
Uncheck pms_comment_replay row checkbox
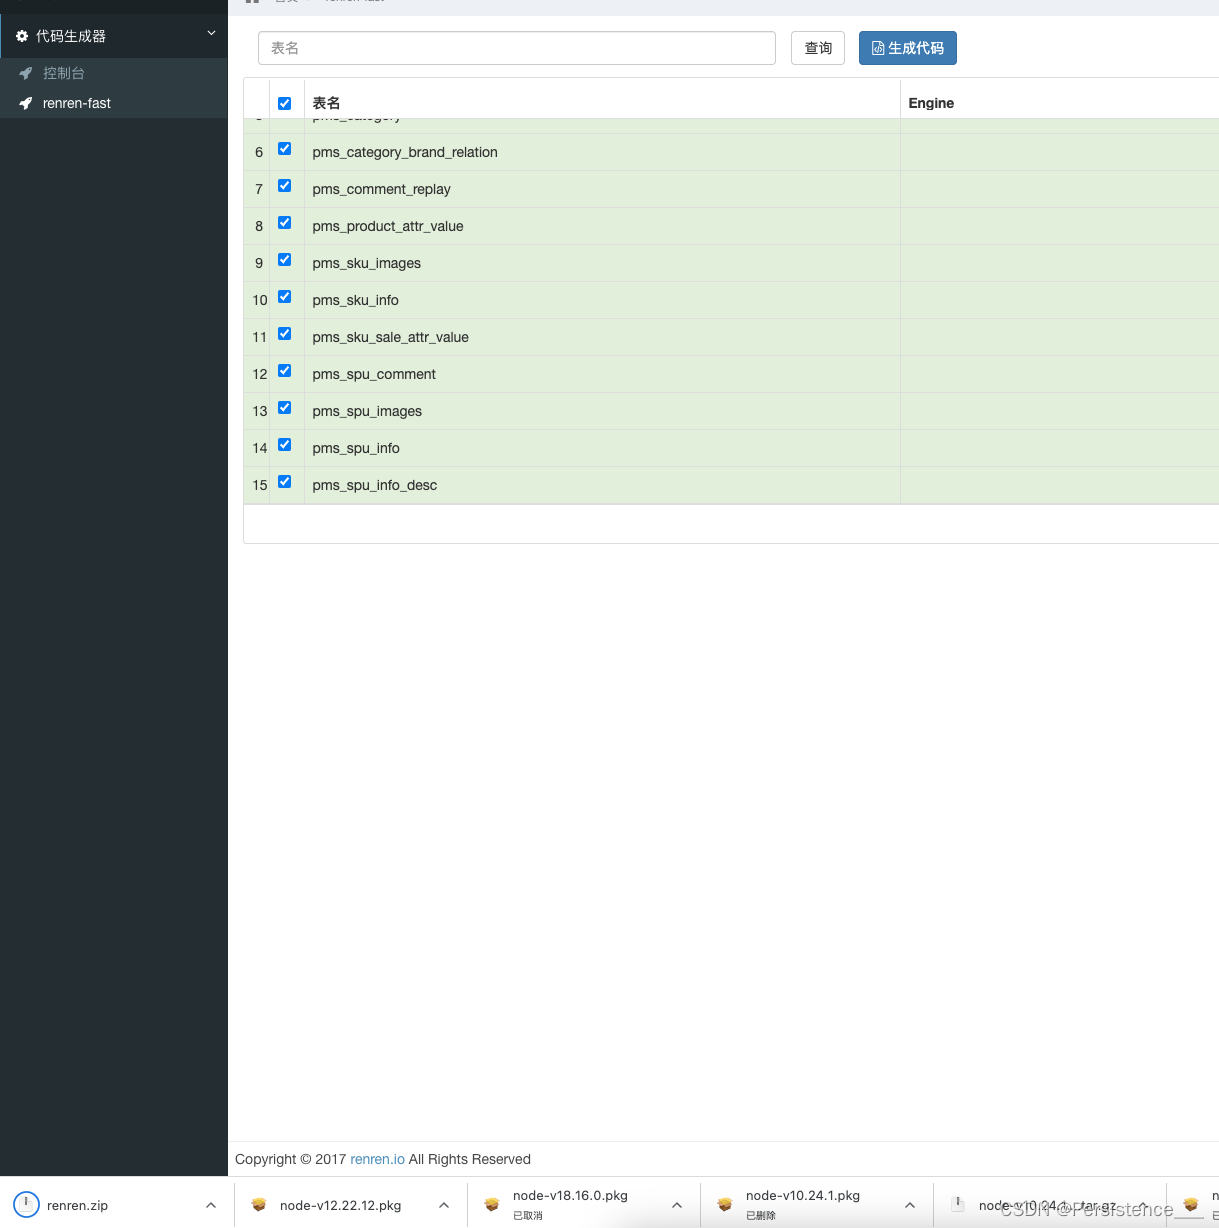[284, 186]
